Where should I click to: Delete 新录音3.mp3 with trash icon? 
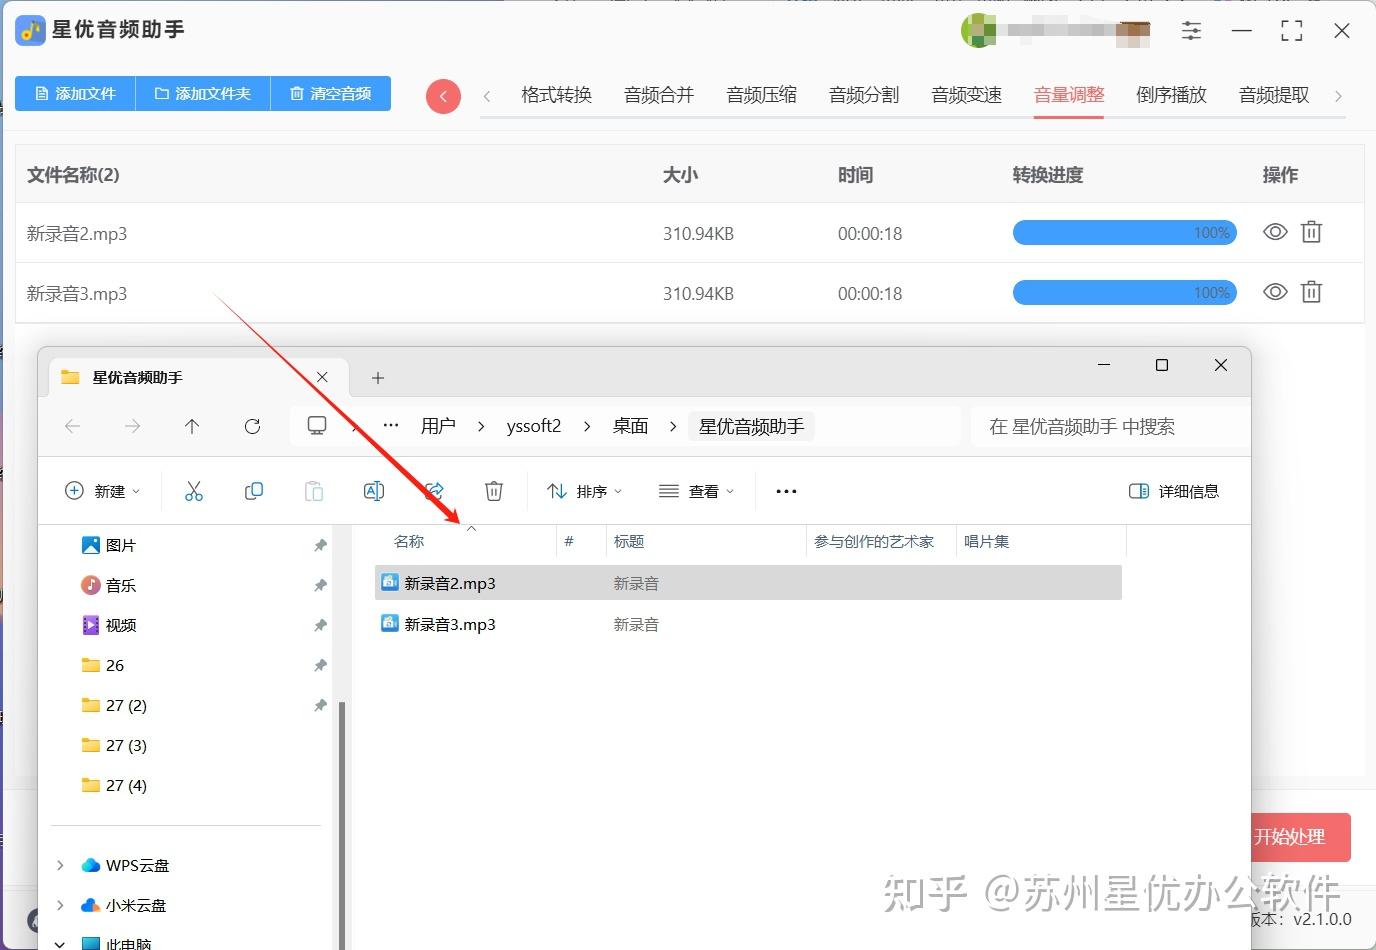pos(1311,292)
